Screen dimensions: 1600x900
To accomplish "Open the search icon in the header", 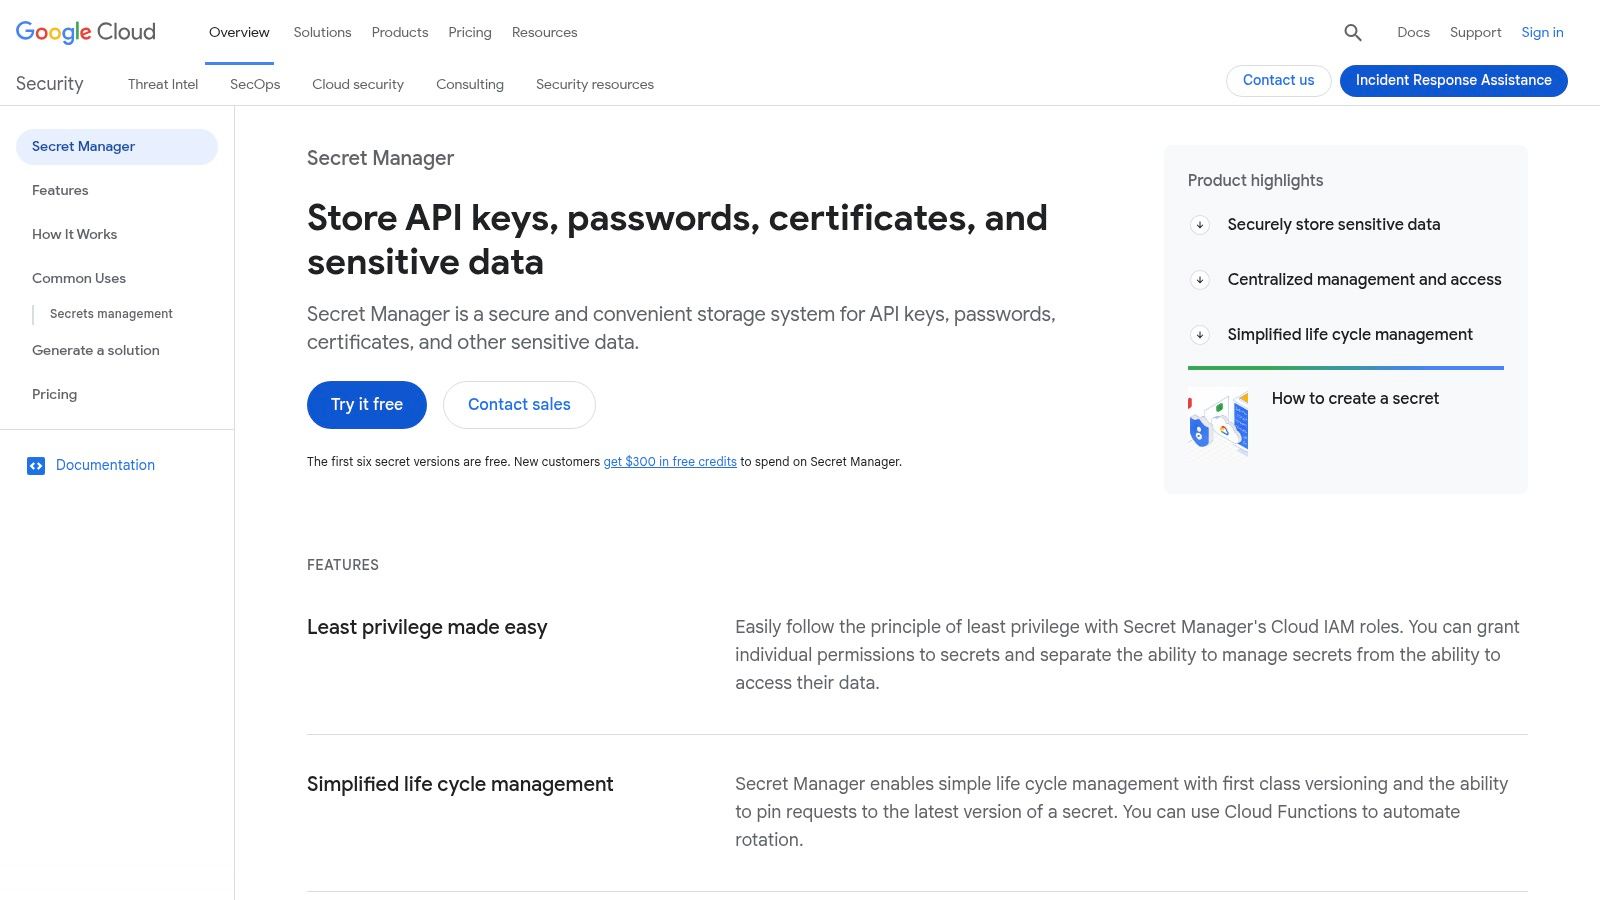I will (x=1352, y=32).
